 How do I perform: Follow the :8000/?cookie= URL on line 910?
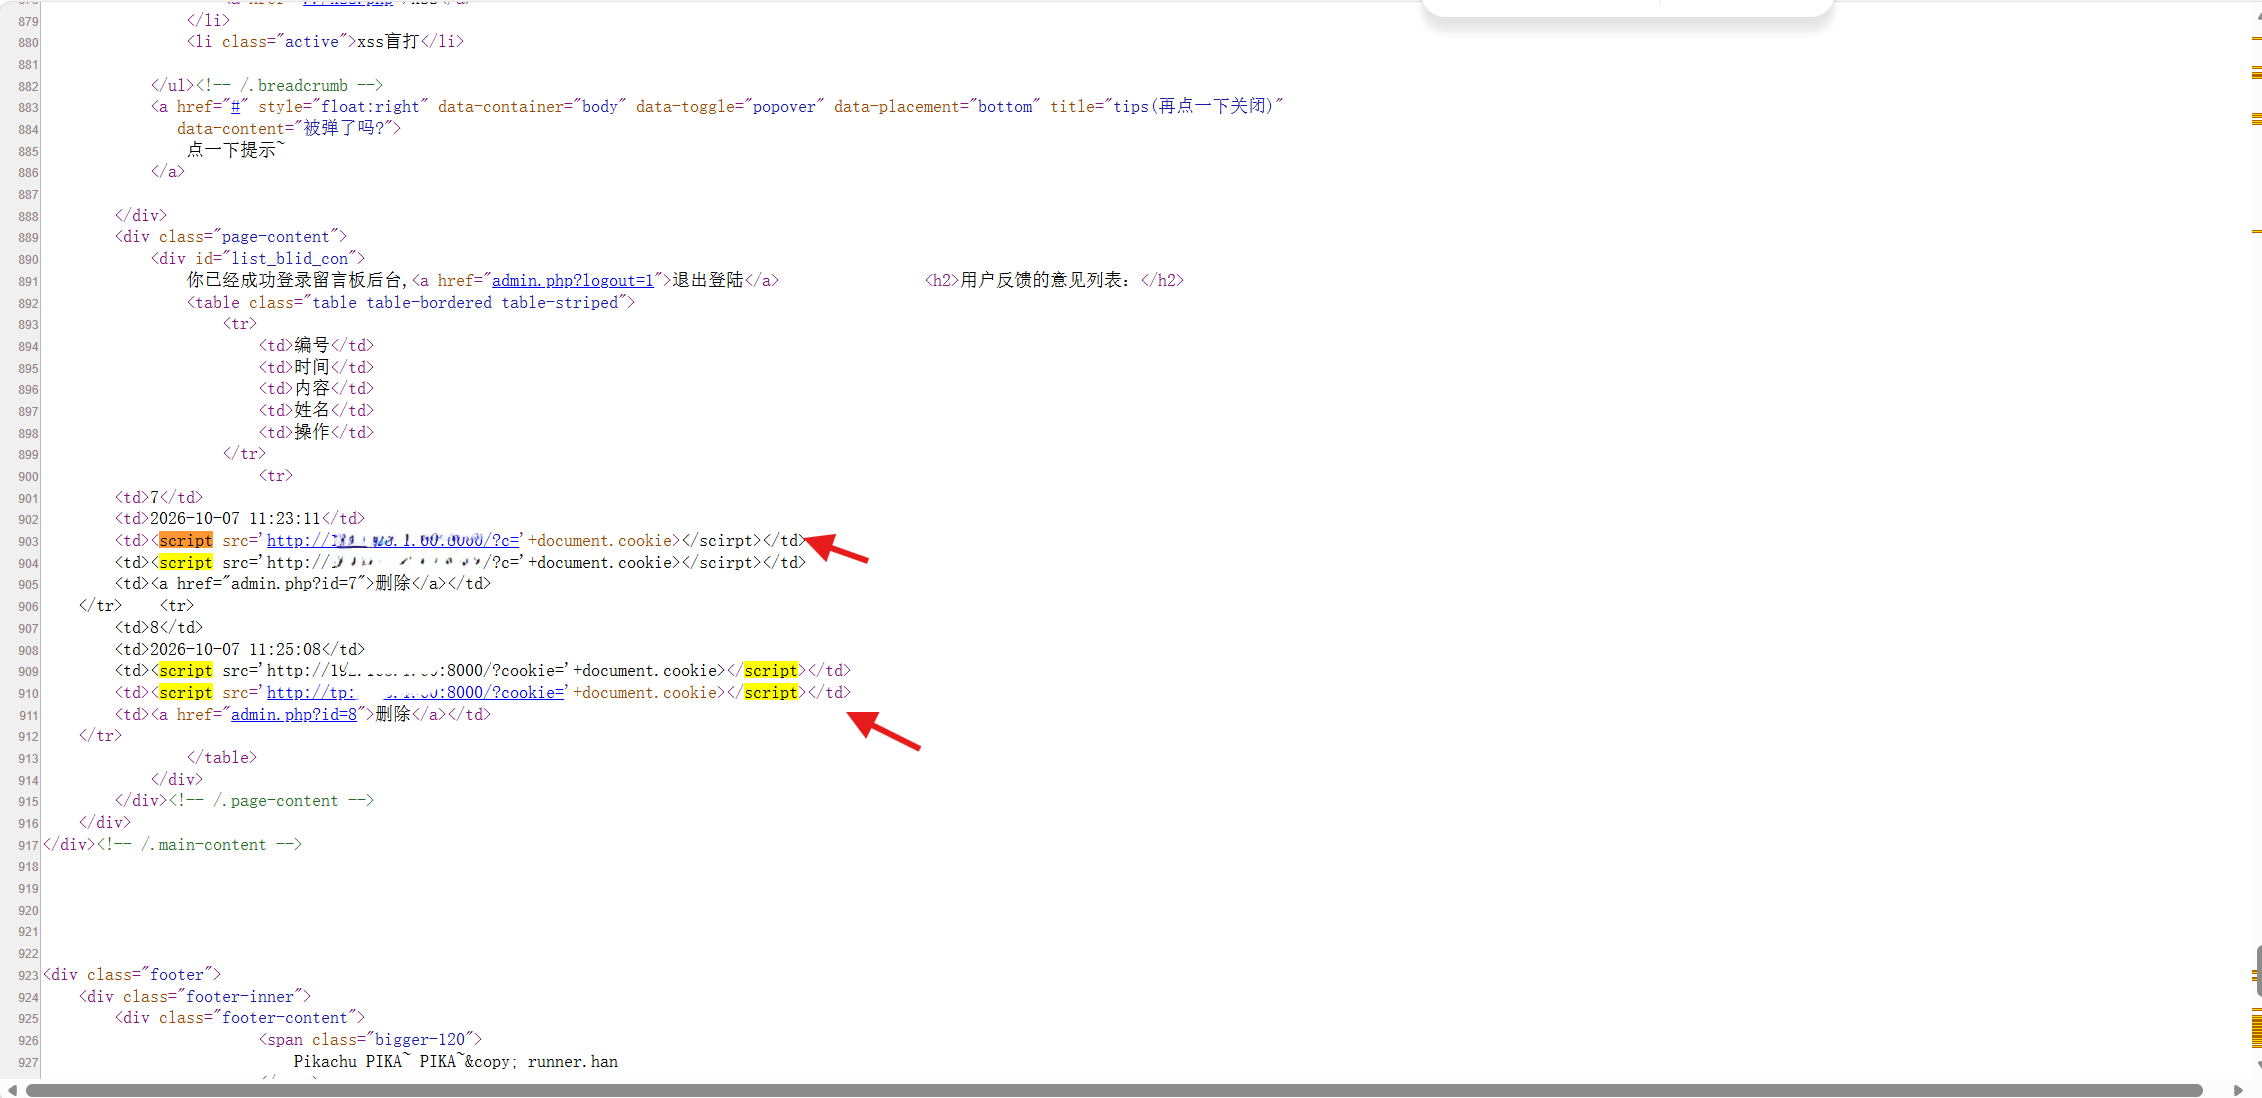coord(415,693)
